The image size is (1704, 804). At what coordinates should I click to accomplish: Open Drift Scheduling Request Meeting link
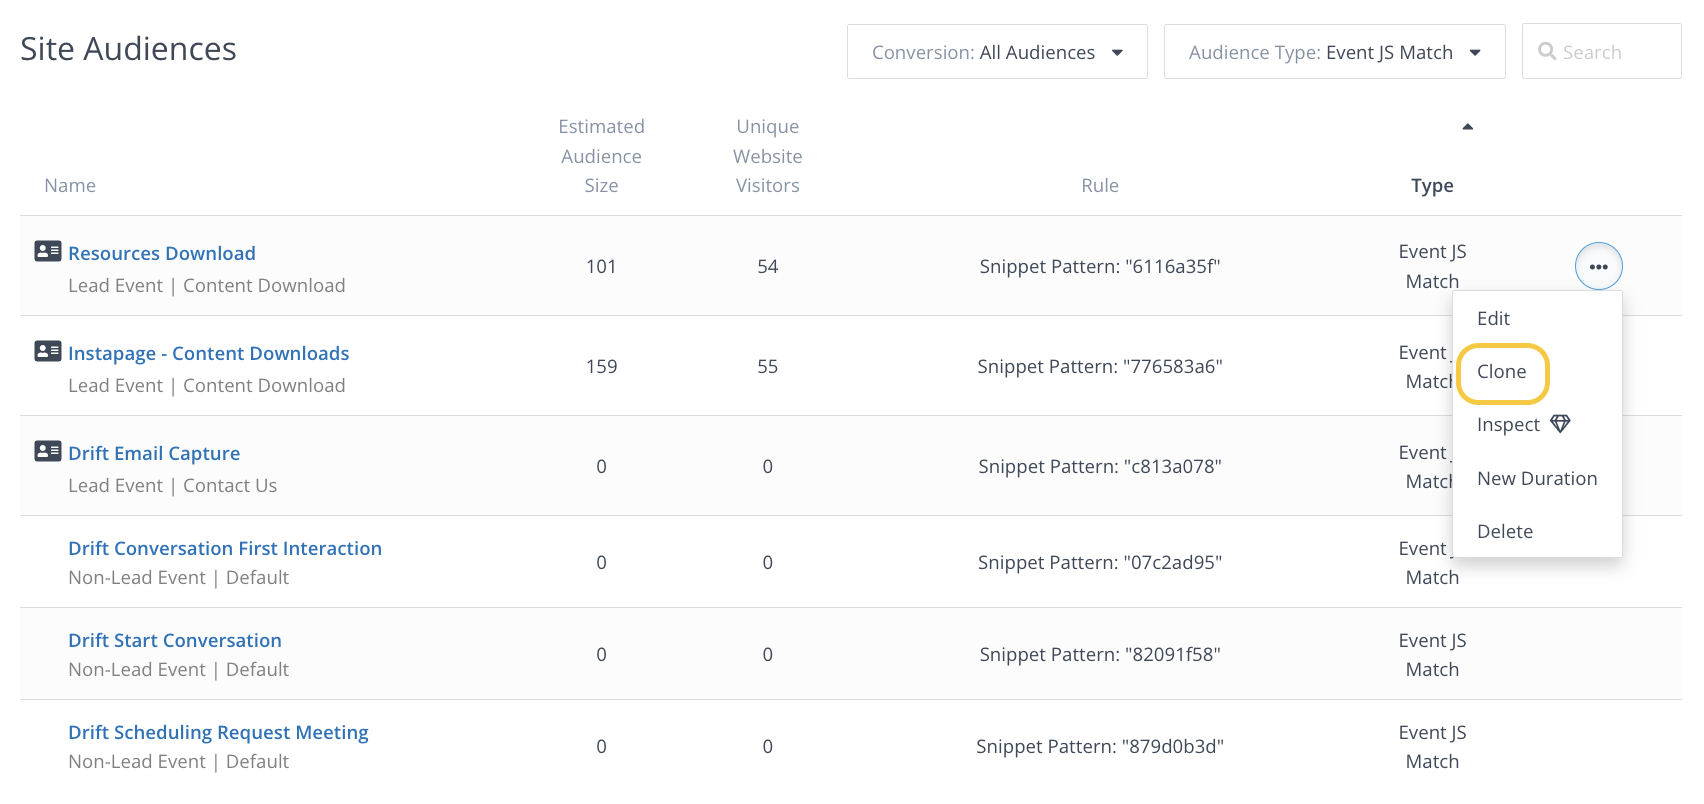tap(218, 732)
